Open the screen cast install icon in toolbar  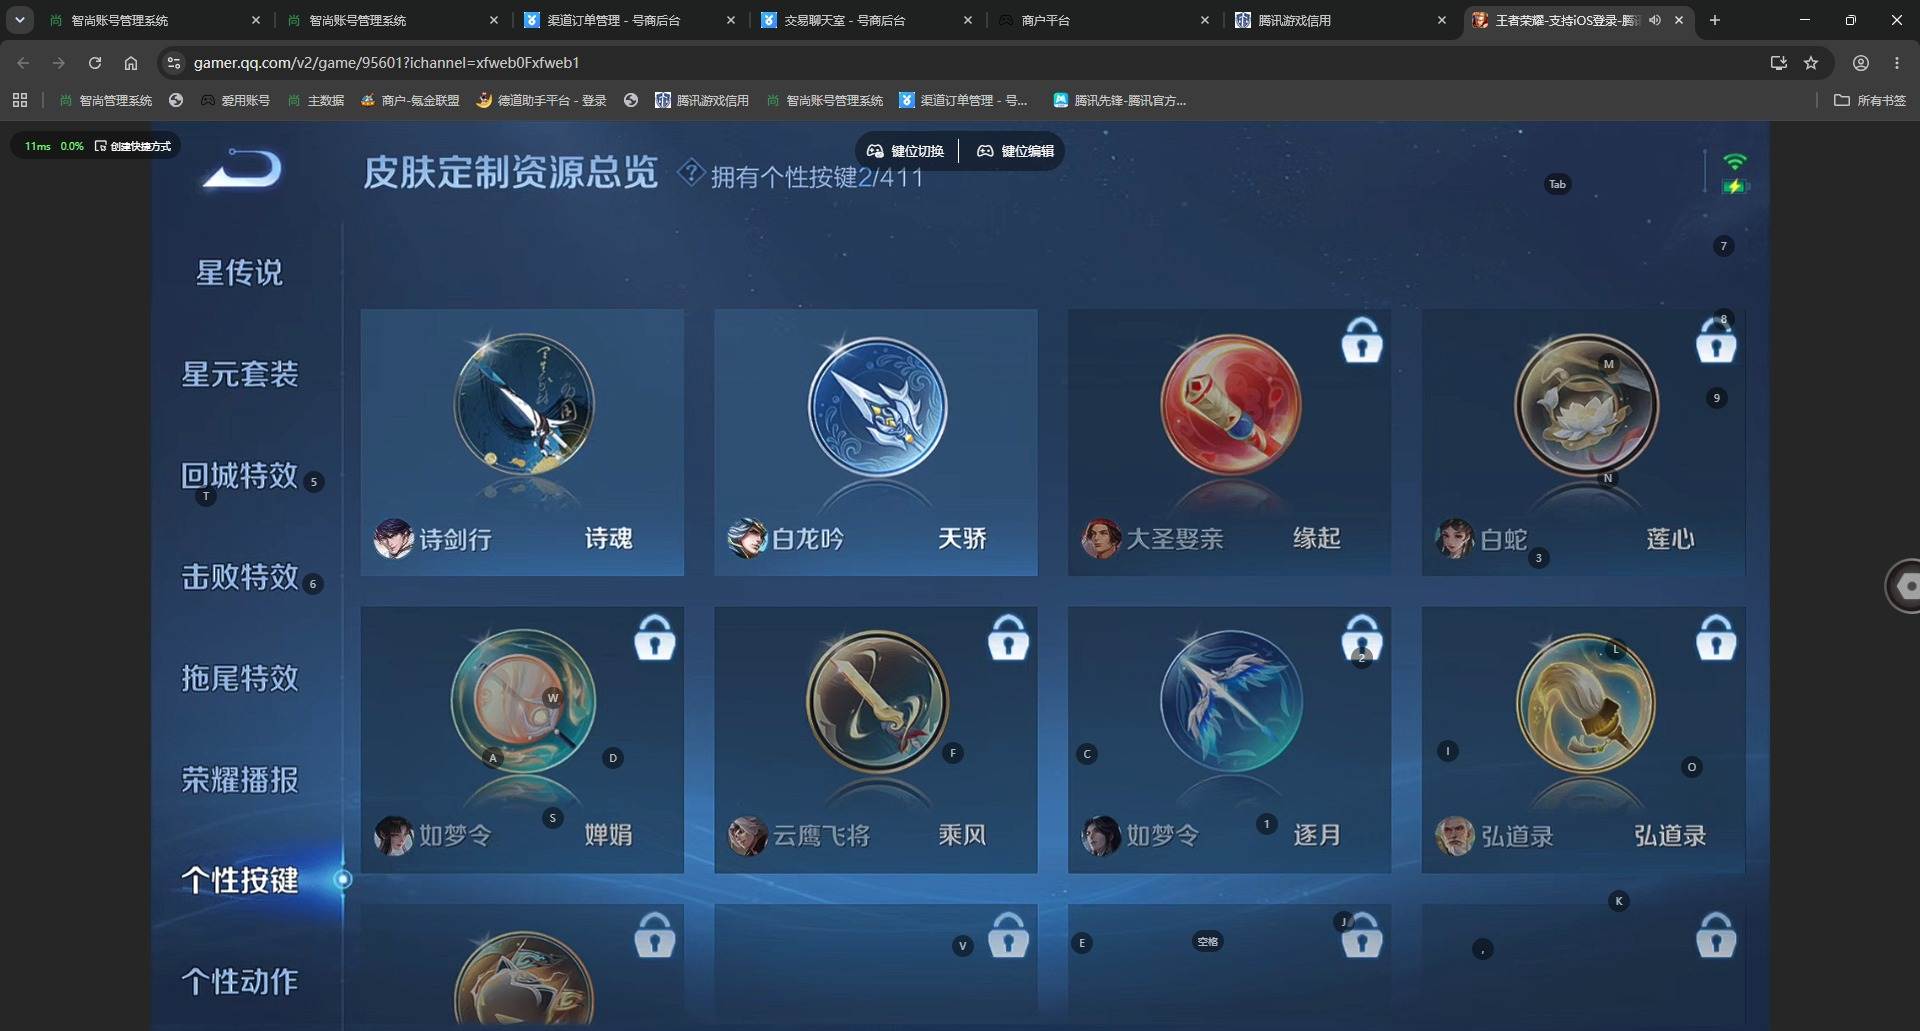click(1778, 63)
